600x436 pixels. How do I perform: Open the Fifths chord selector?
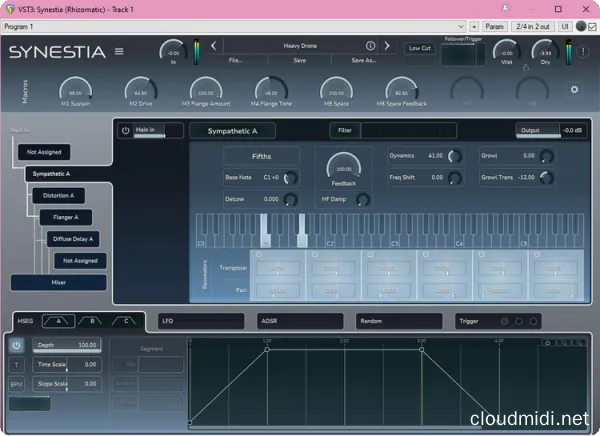click(x=260, y=156)
